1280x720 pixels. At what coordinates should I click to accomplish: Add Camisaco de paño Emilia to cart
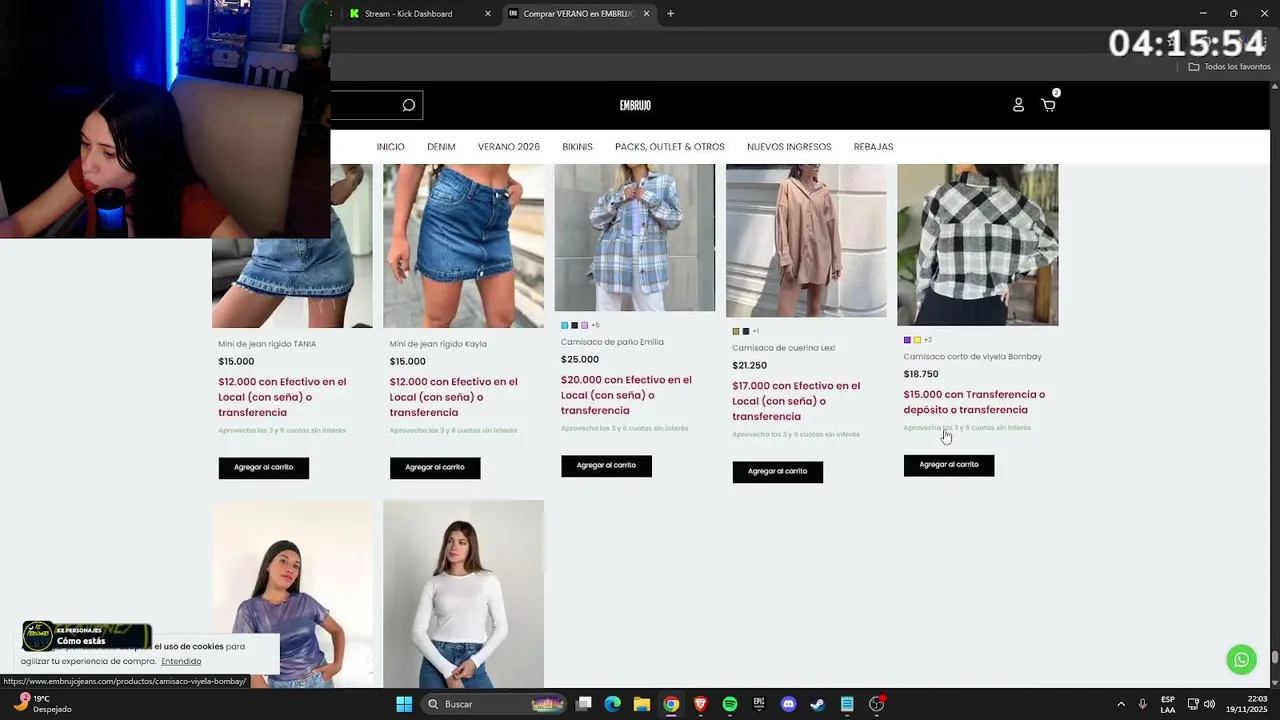pos(606,465)
